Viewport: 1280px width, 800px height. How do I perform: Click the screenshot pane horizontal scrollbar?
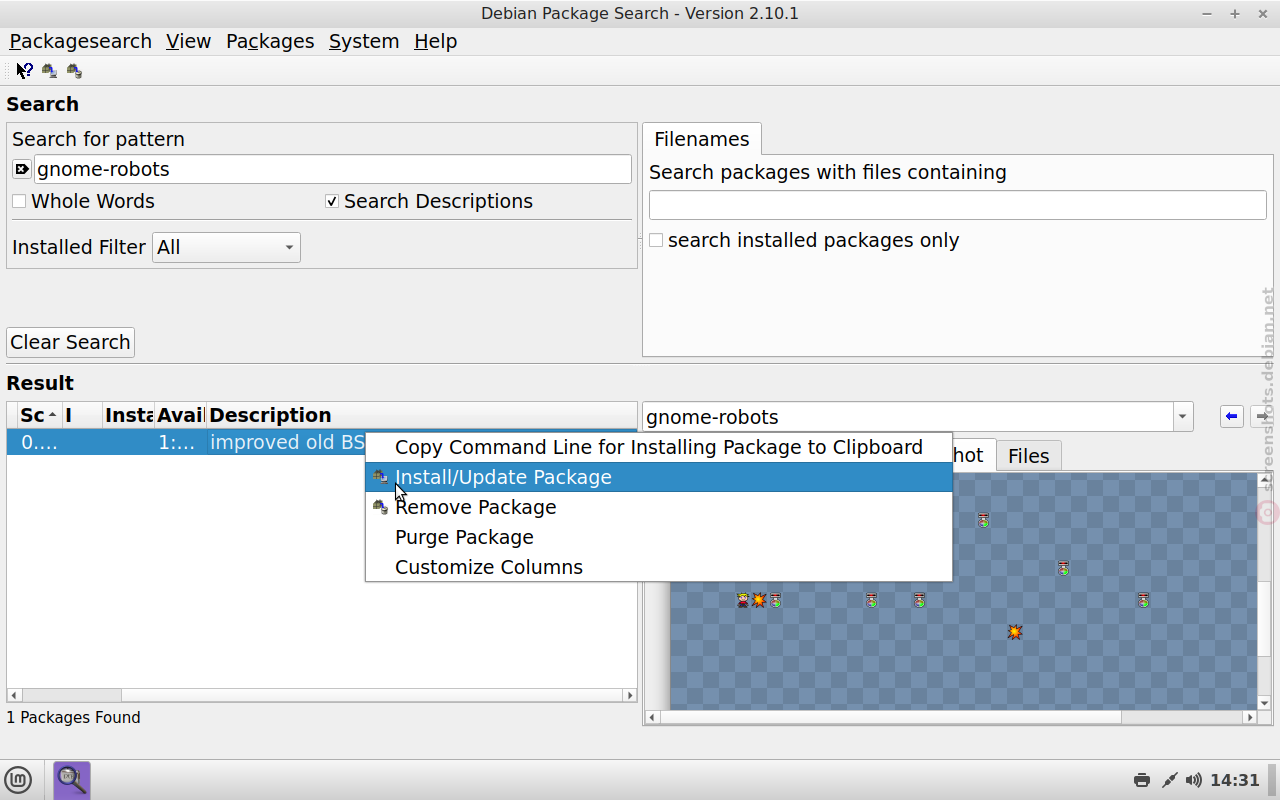pyautogui.click(x=951, y=717)
